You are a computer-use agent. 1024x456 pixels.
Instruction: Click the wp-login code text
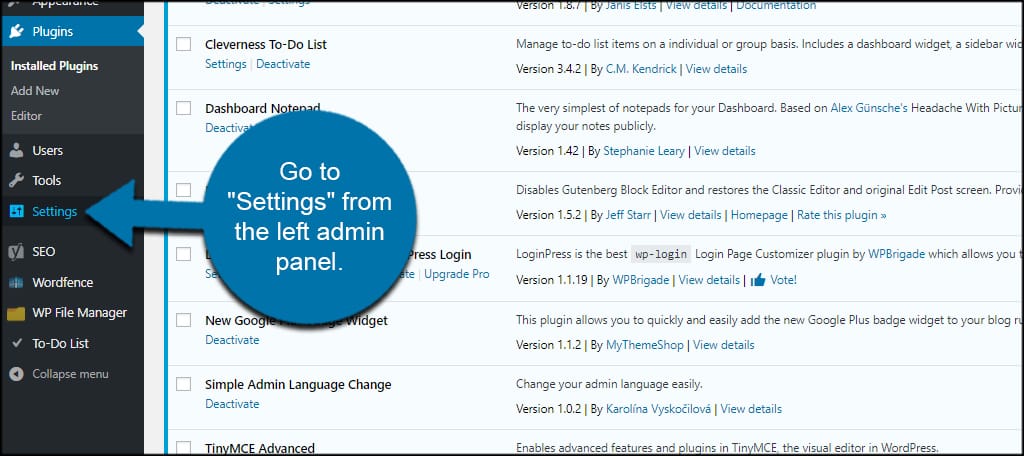click(x=660, y=255)
